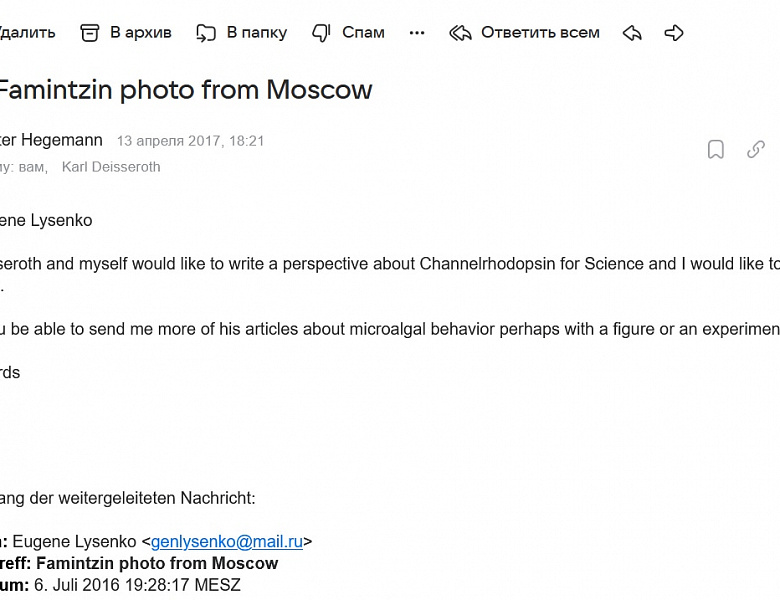780x600 pixels.
Task: Toggle the bookmark flag on this email
Action: (715, 149)
